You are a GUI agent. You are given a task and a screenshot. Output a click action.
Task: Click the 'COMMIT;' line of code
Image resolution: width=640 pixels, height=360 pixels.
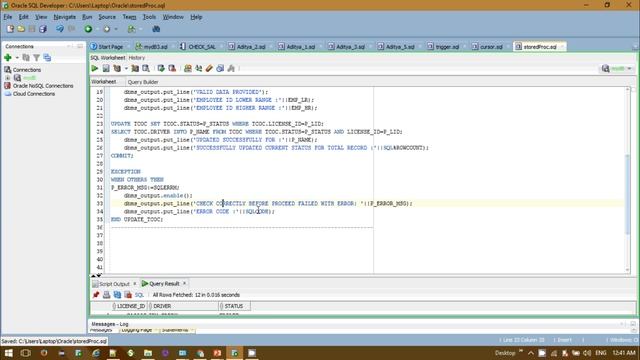click(122, 156)
